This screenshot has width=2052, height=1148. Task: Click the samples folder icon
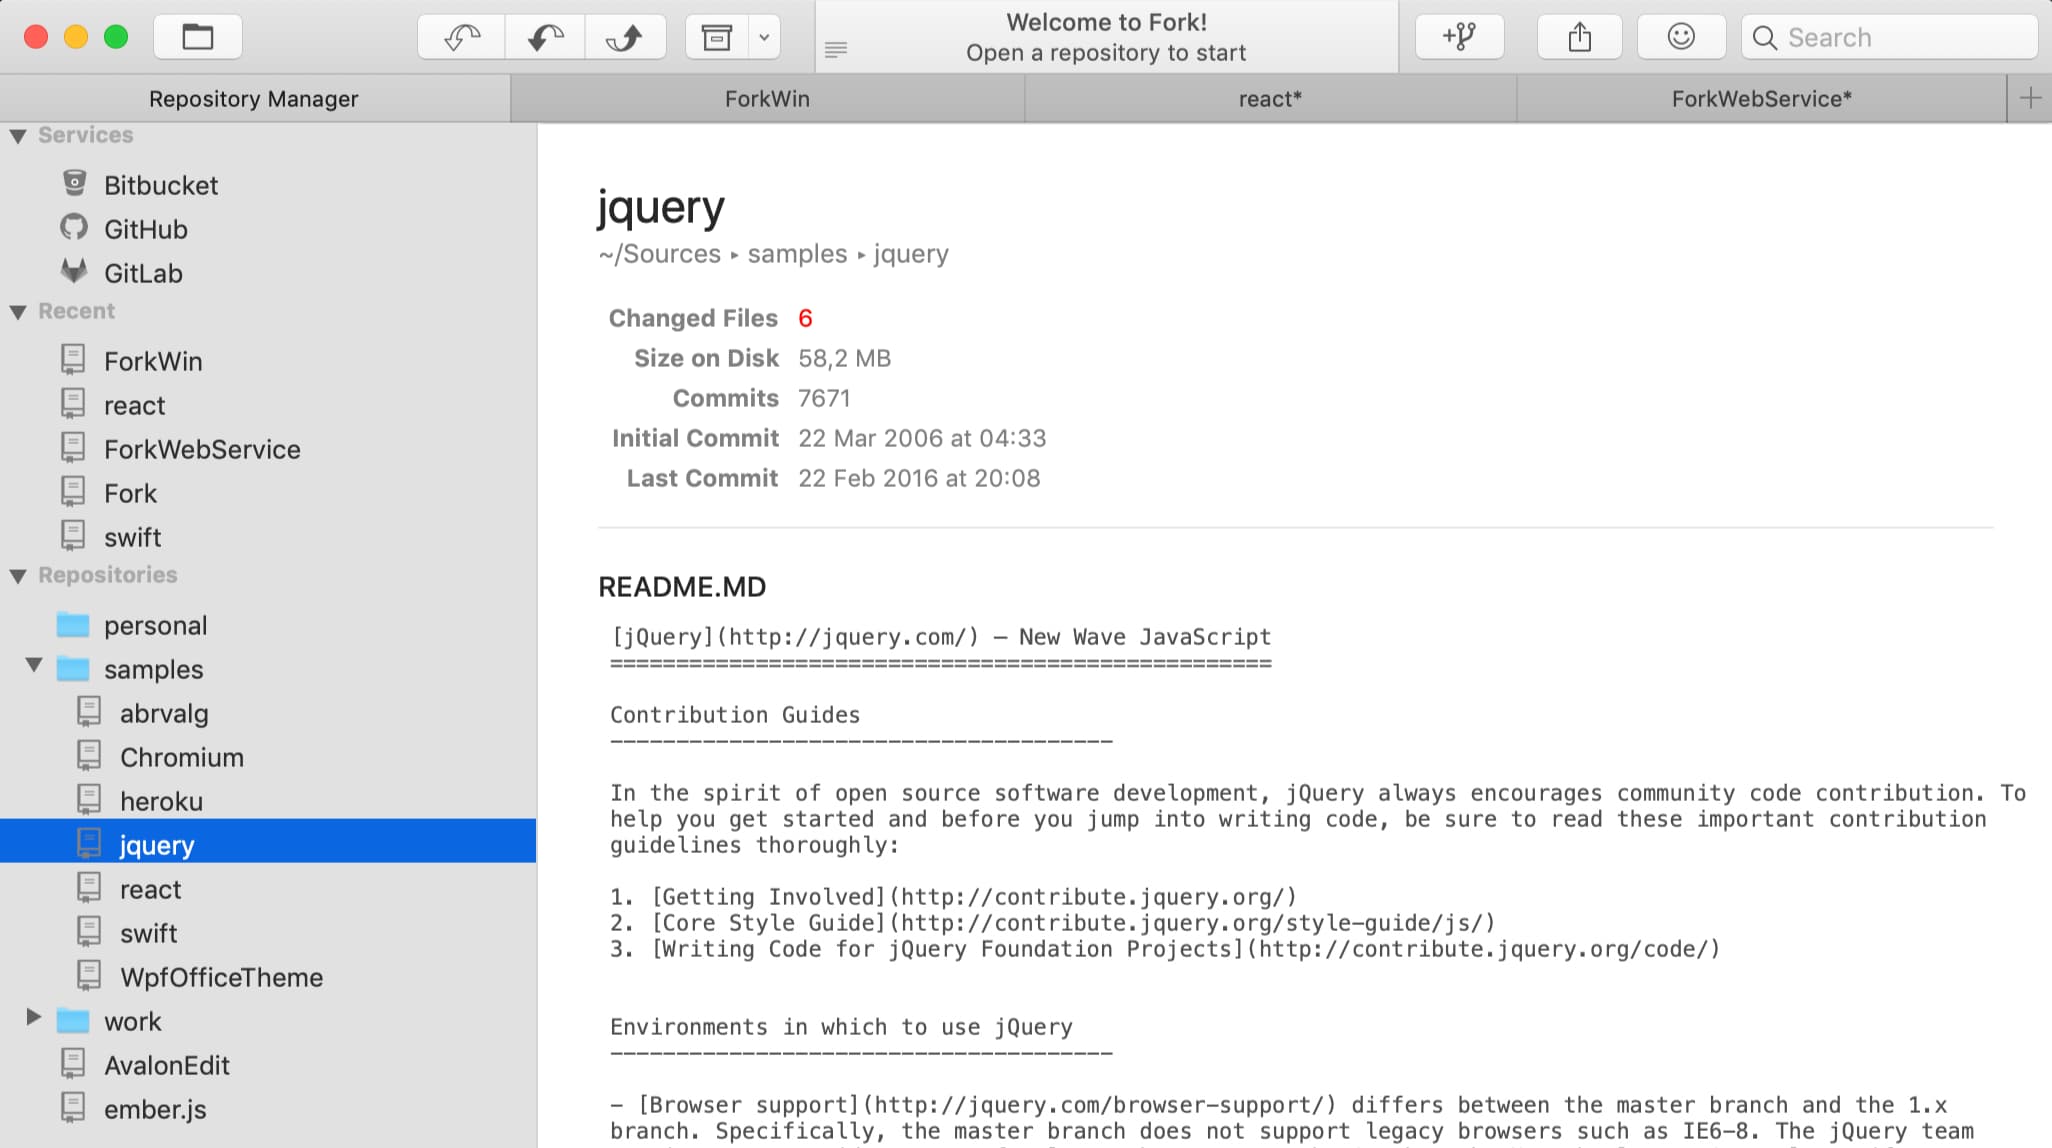pos(73,669)
